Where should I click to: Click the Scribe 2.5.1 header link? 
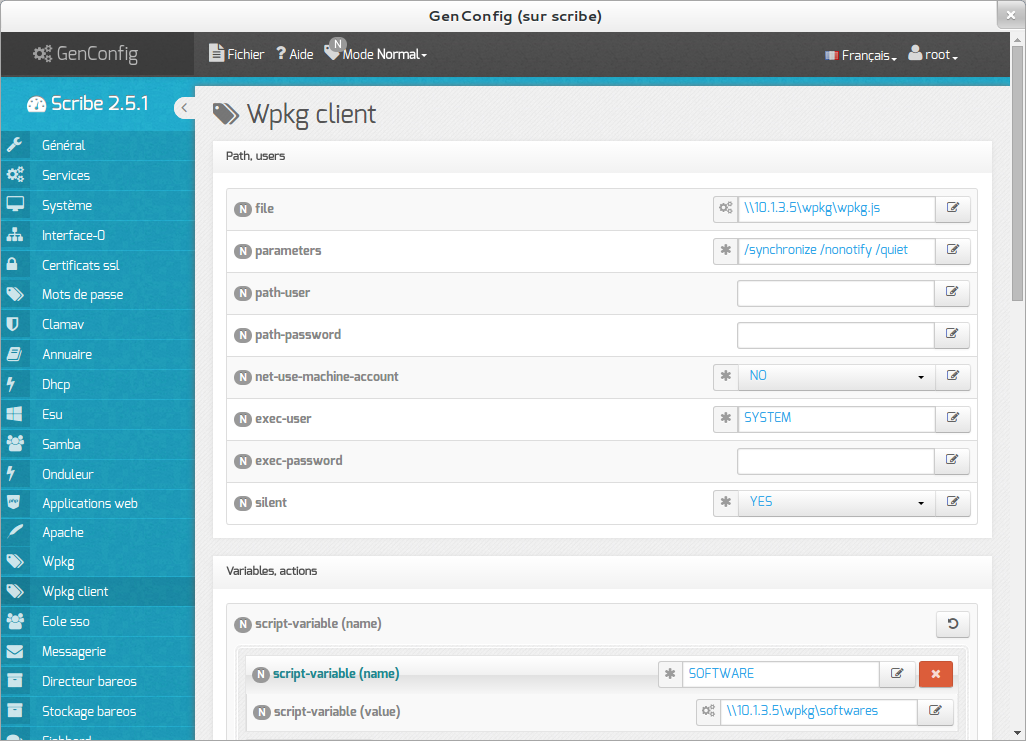pyautogui.click(x=88, y=103)
